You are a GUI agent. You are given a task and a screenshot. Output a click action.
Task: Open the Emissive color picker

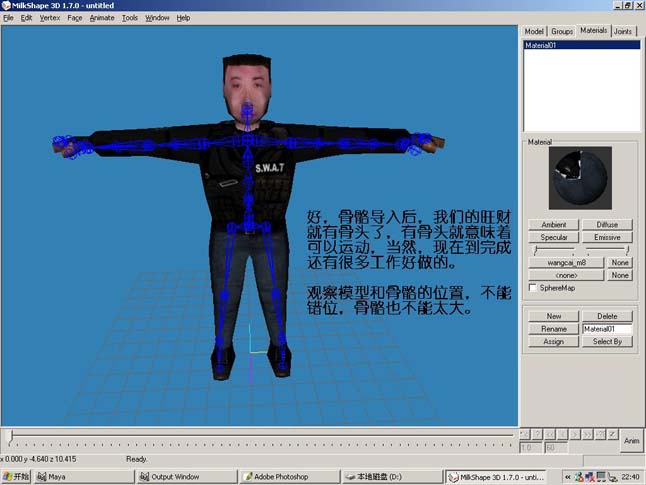pos(607,237)
